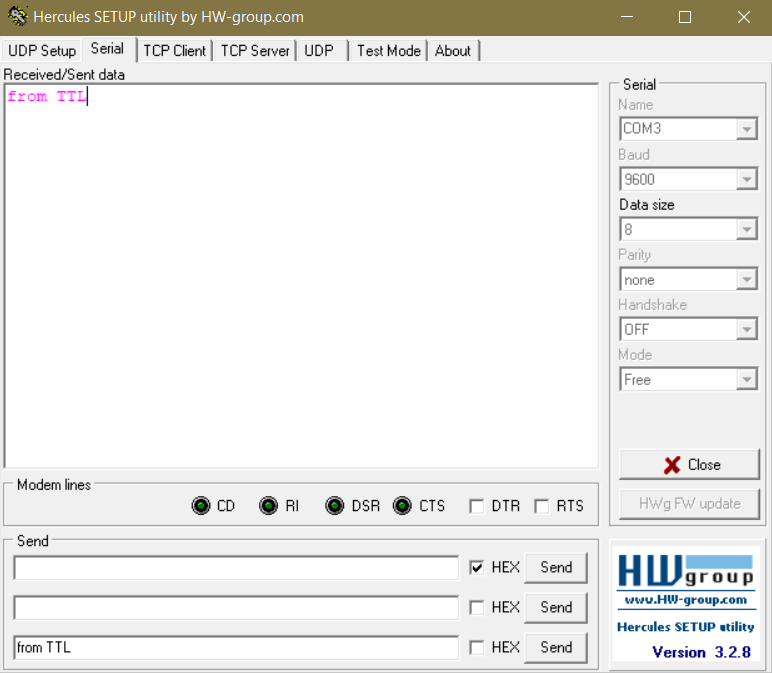Click Send for the second send line

pyautogui.click(x=556, y=608)
